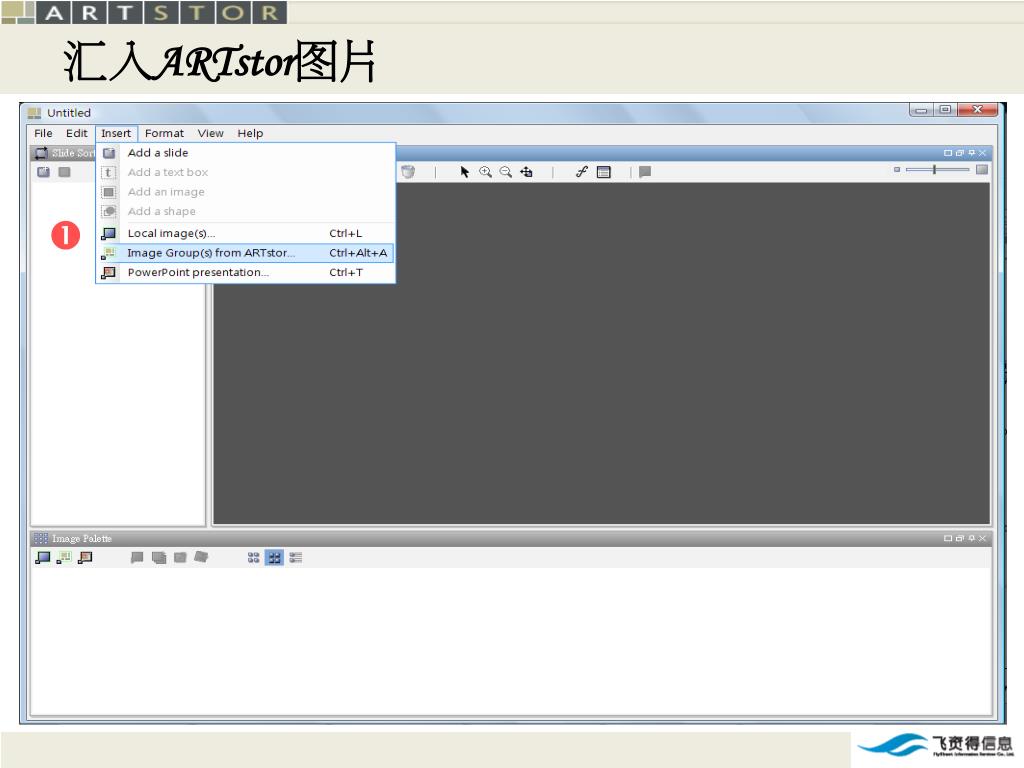
Task: Open the Edit menu
Action: [76, 133]
